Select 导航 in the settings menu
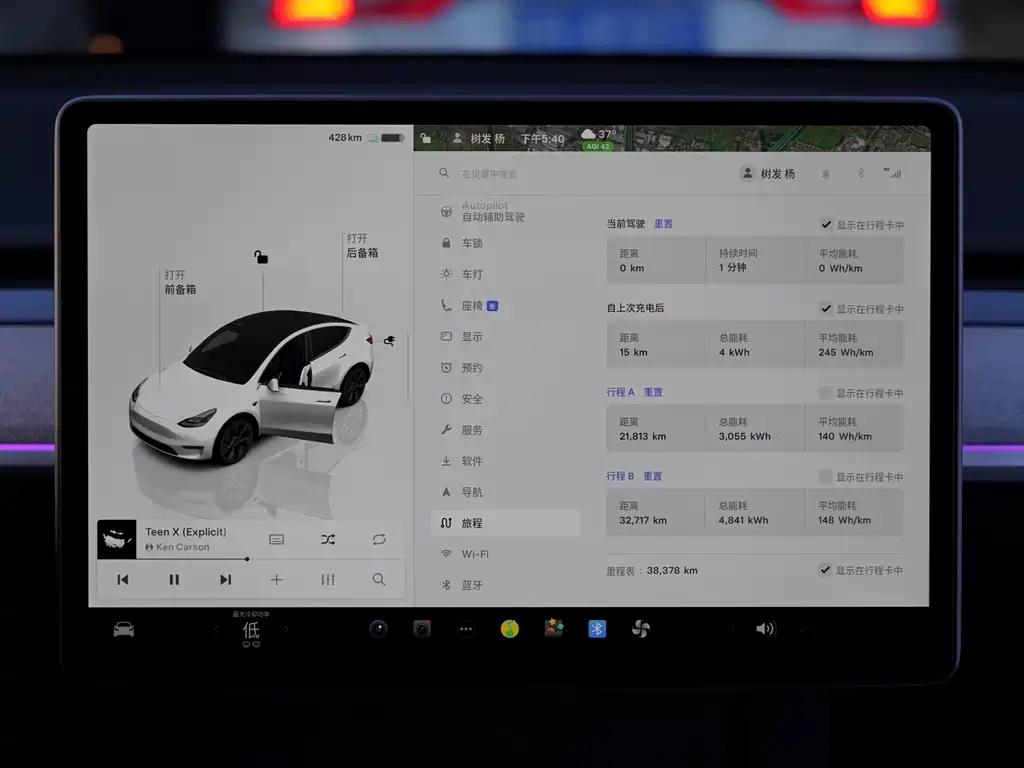The width and height of the screenshot is (1024, 768). 472,492
